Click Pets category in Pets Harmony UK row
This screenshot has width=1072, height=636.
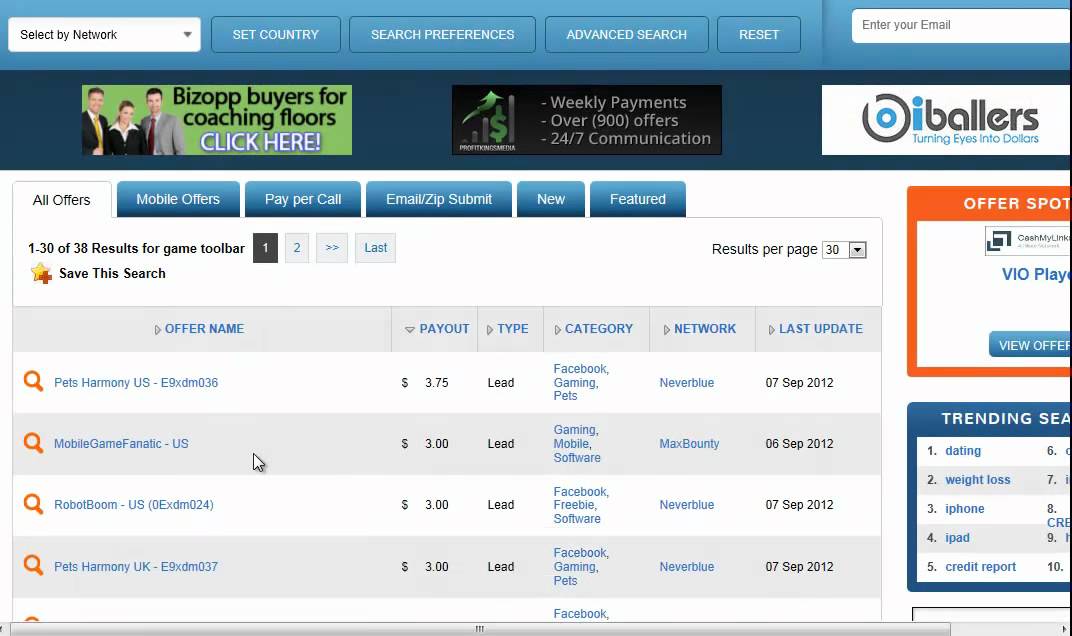click(x=565, y=581)
